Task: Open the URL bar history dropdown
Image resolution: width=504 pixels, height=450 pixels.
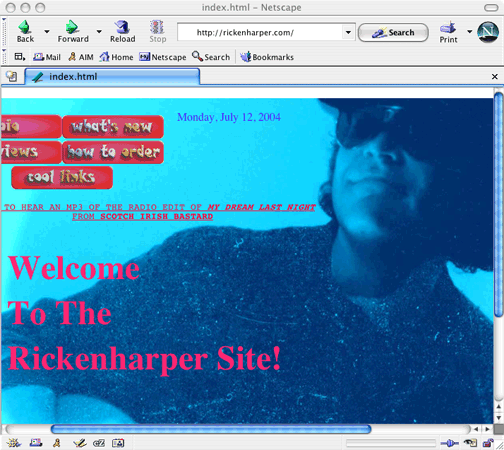Action: pyautogui.click(x=348, y=32)
